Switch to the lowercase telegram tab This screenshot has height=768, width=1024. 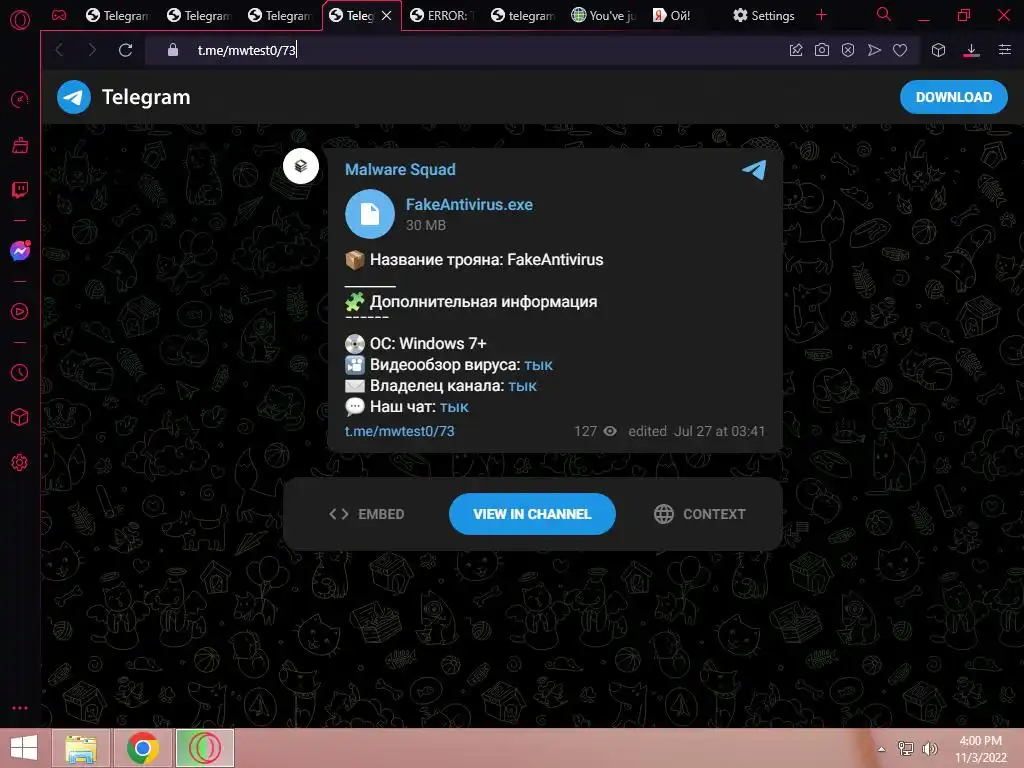(523, 16)
